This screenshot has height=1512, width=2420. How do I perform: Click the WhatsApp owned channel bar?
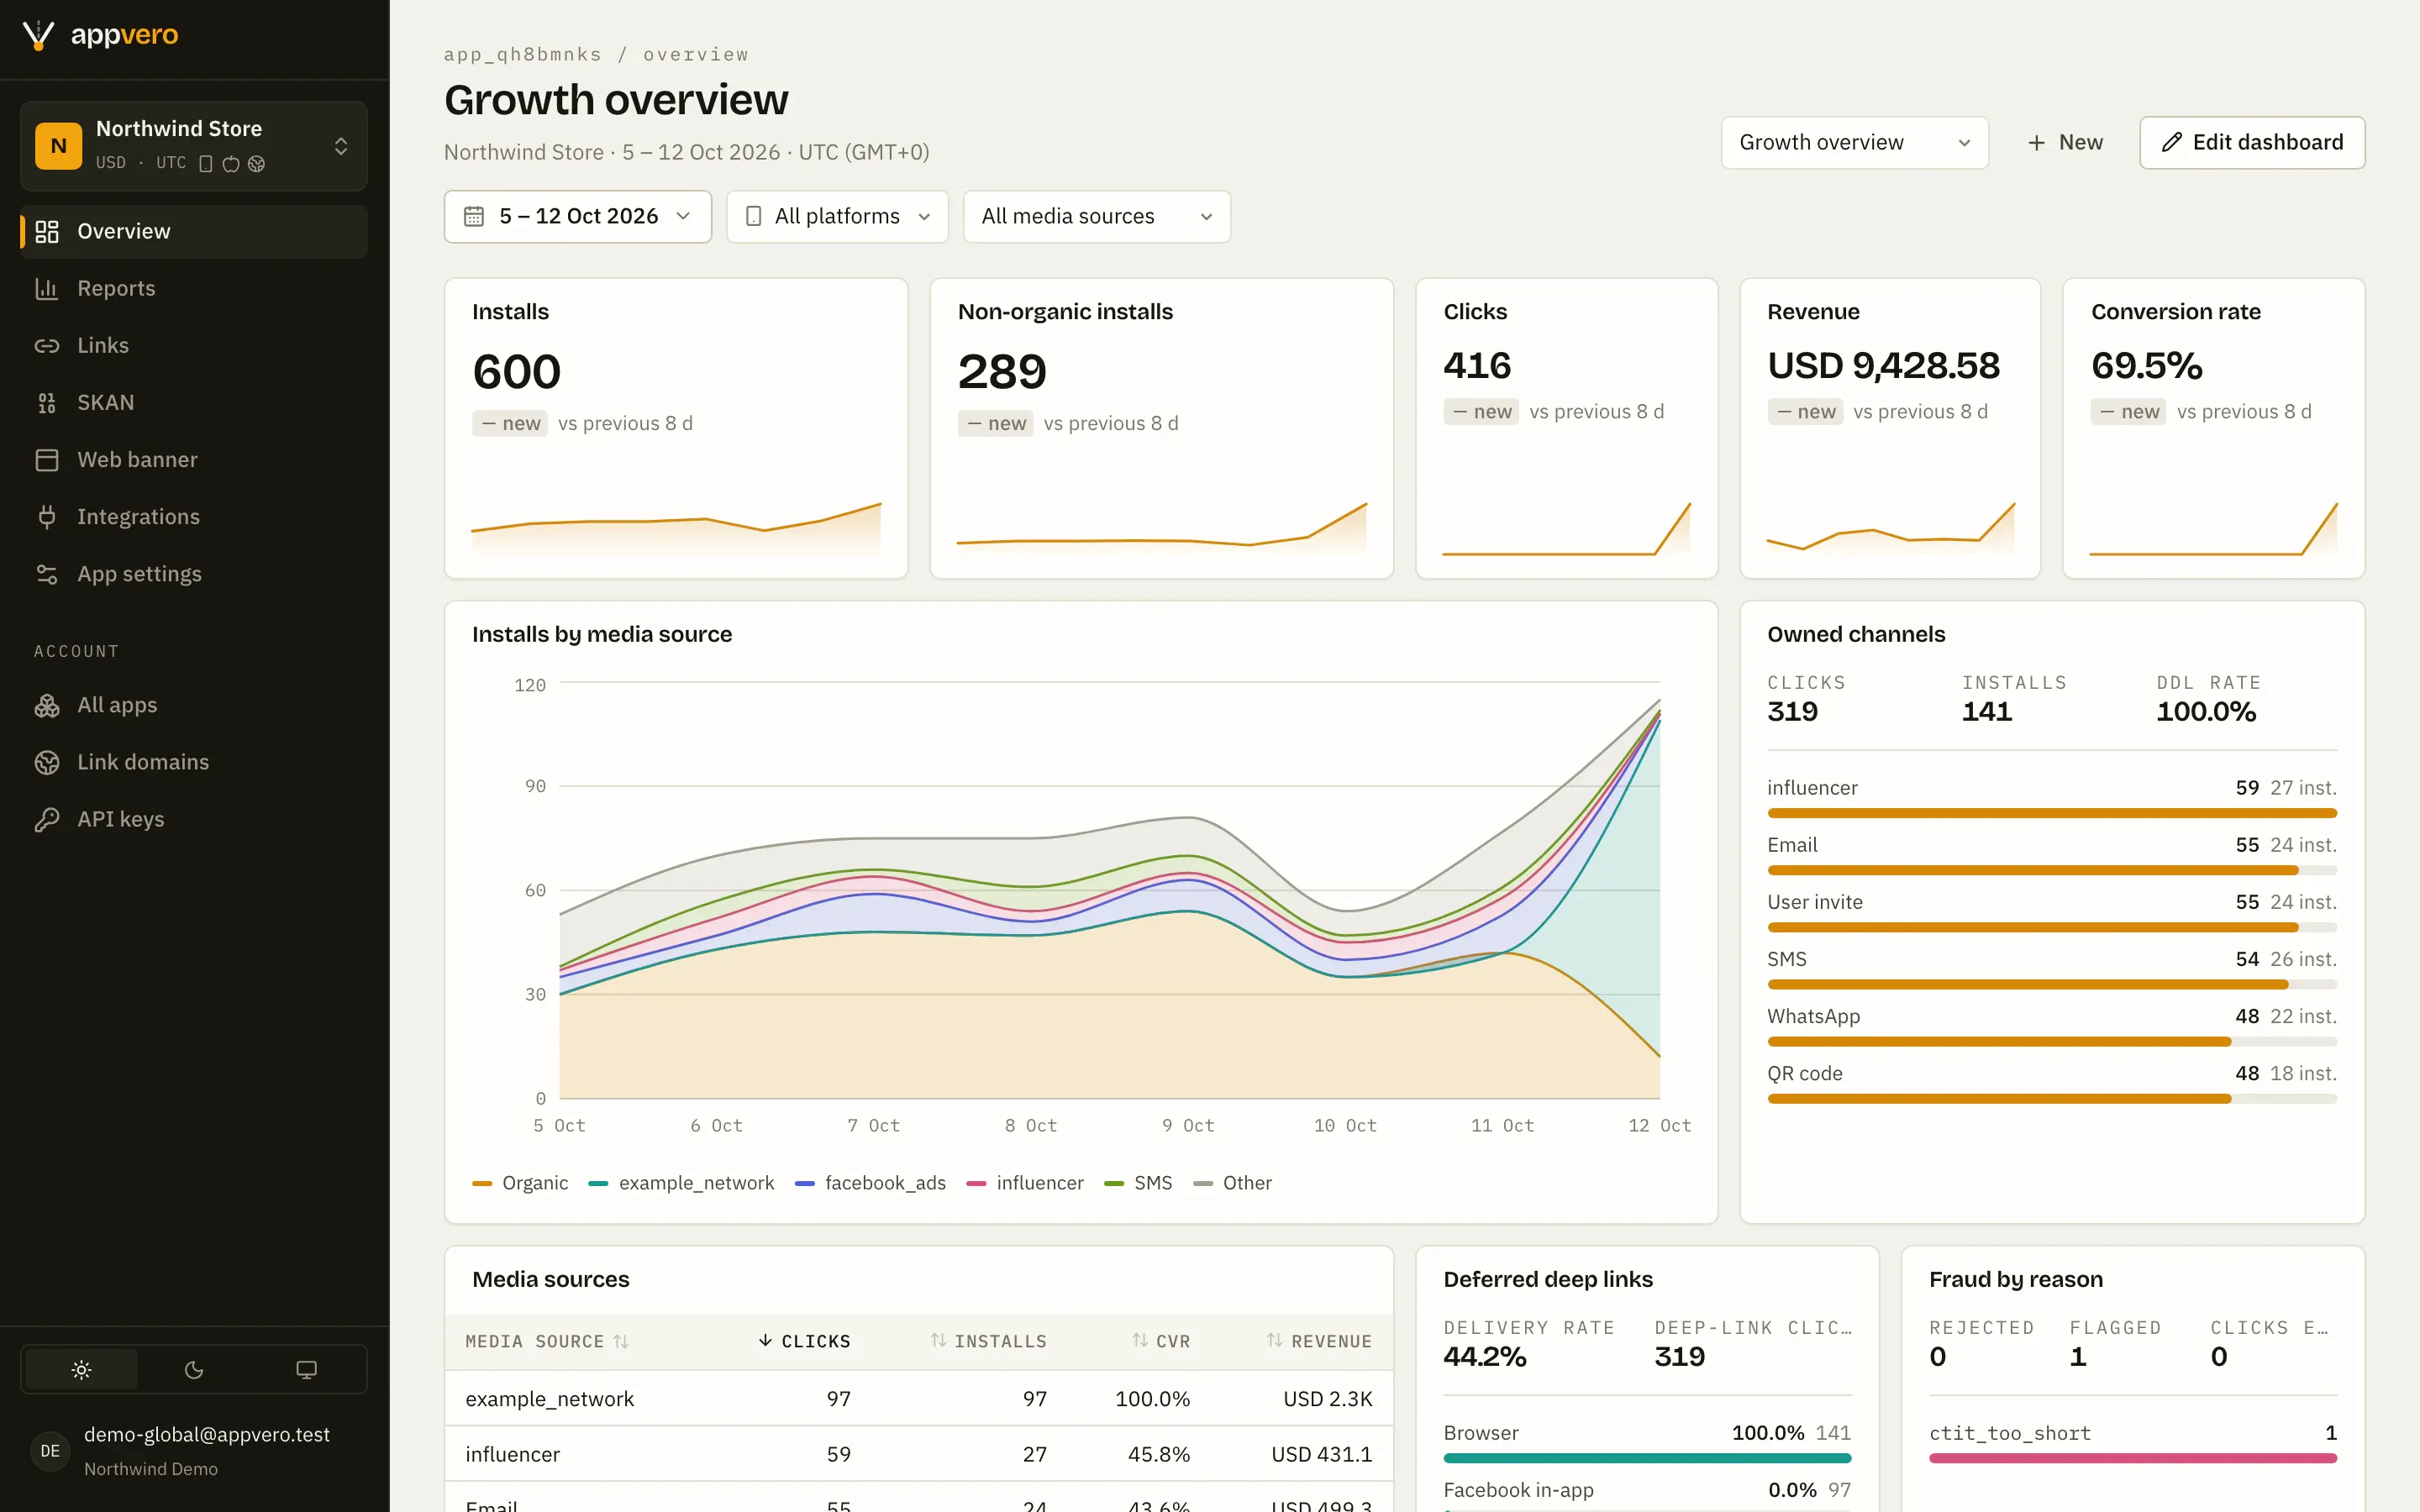(x=2052, y=1041)
